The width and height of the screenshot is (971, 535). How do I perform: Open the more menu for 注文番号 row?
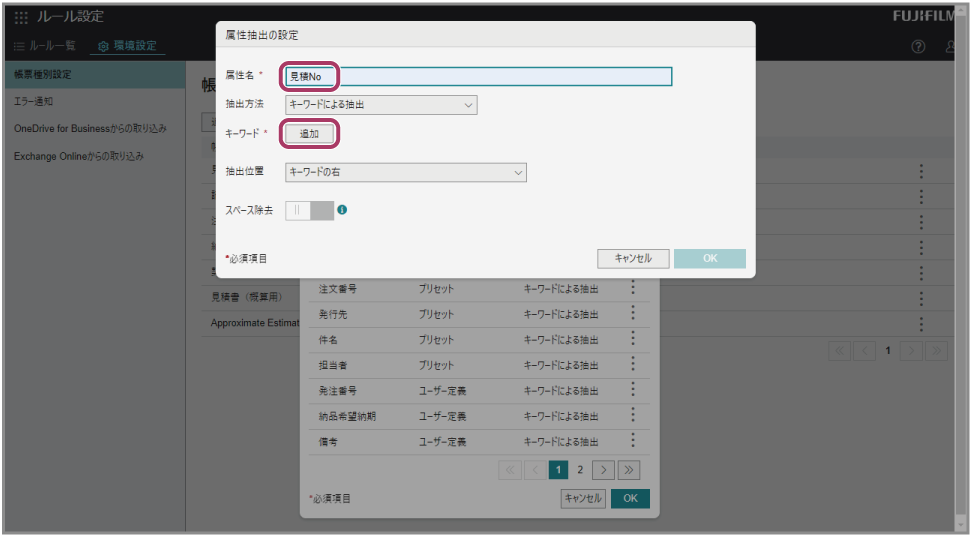[633, 287]
